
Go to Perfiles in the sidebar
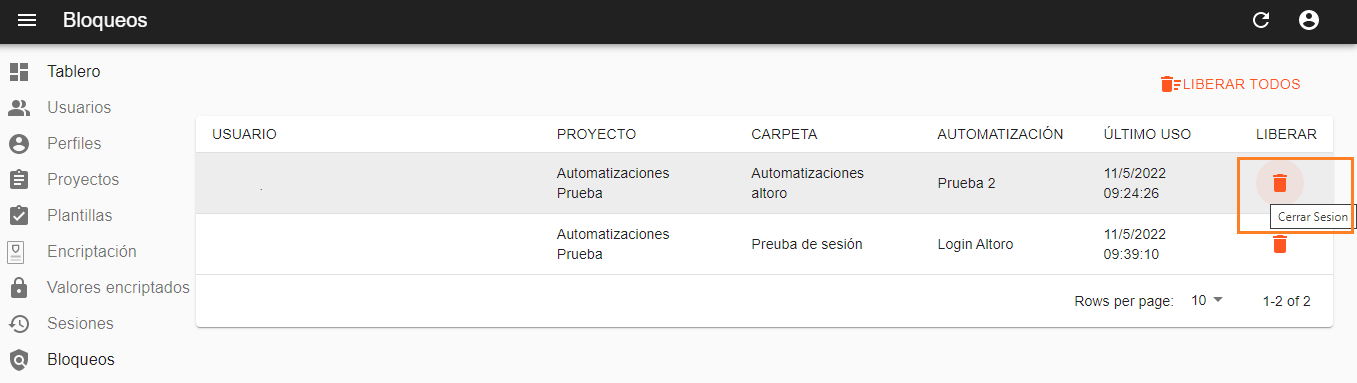tap(74, 144)
